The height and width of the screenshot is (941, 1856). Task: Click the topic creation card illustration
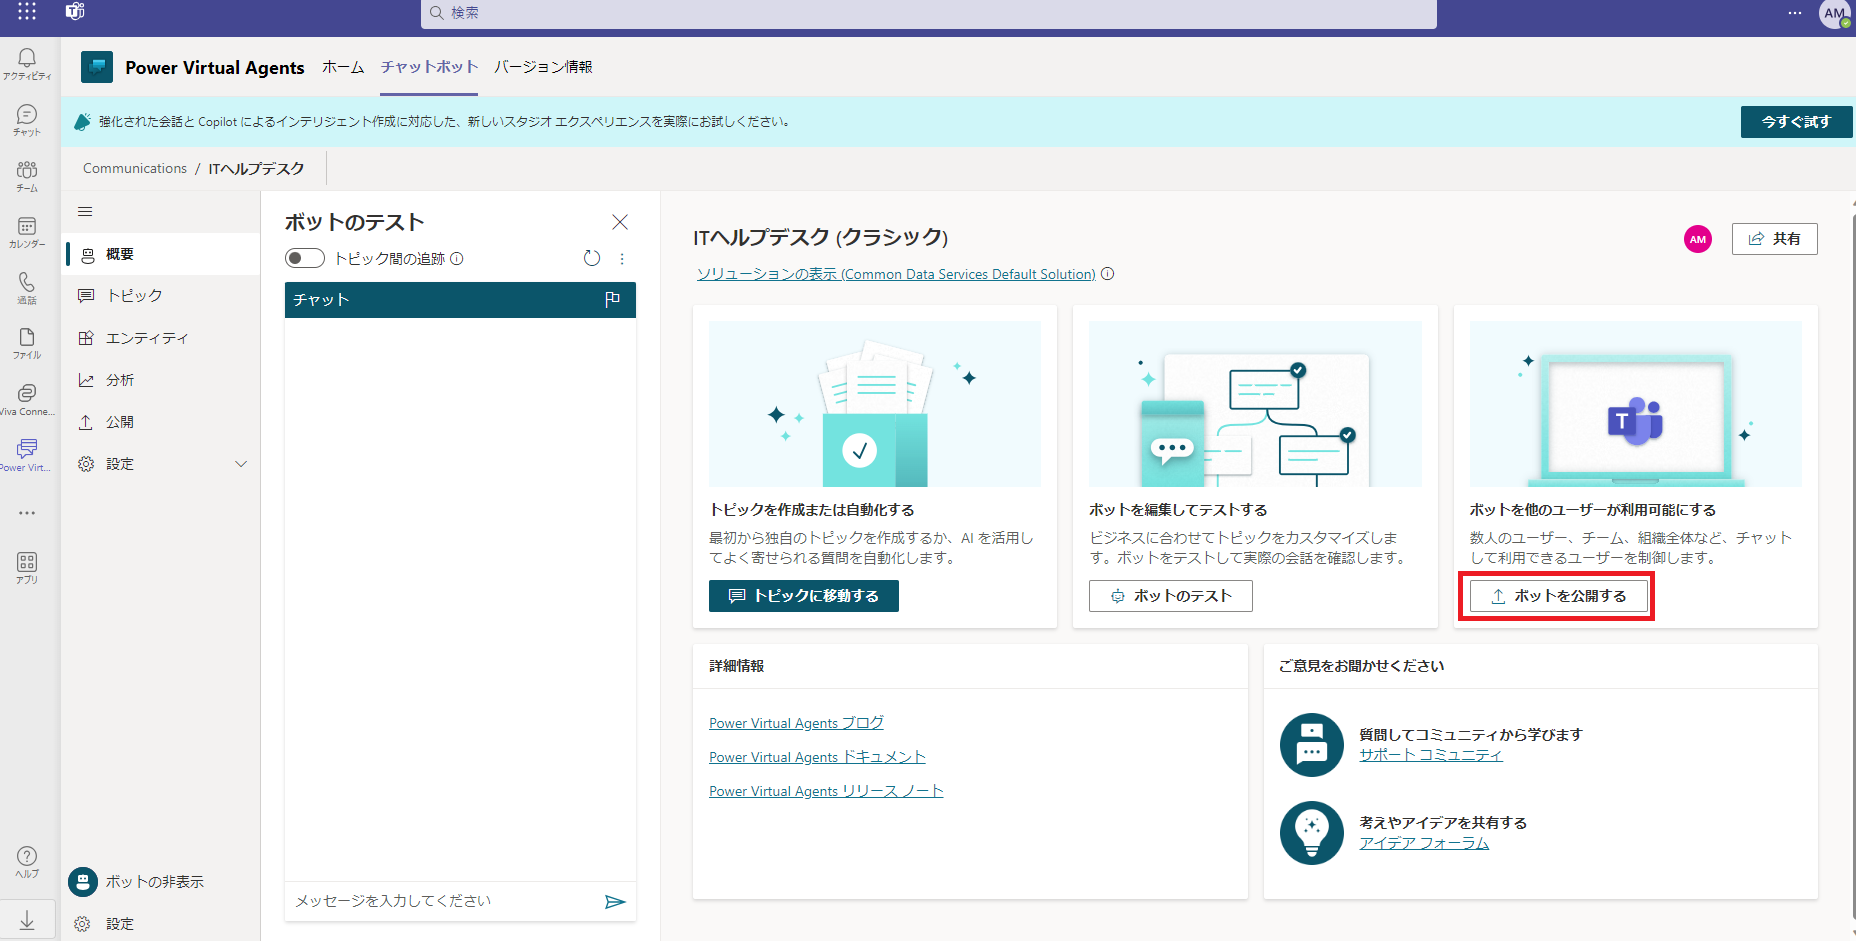click(875, 404)
